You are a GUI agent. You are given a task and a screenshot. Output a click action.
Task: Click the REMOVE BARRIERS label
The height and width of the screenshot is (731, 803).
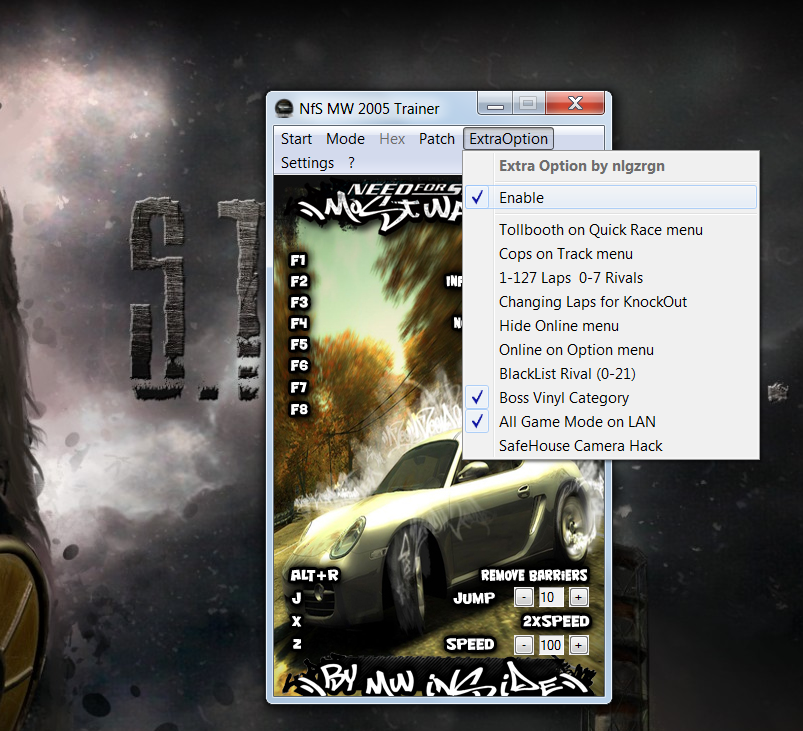click(534, 576)
